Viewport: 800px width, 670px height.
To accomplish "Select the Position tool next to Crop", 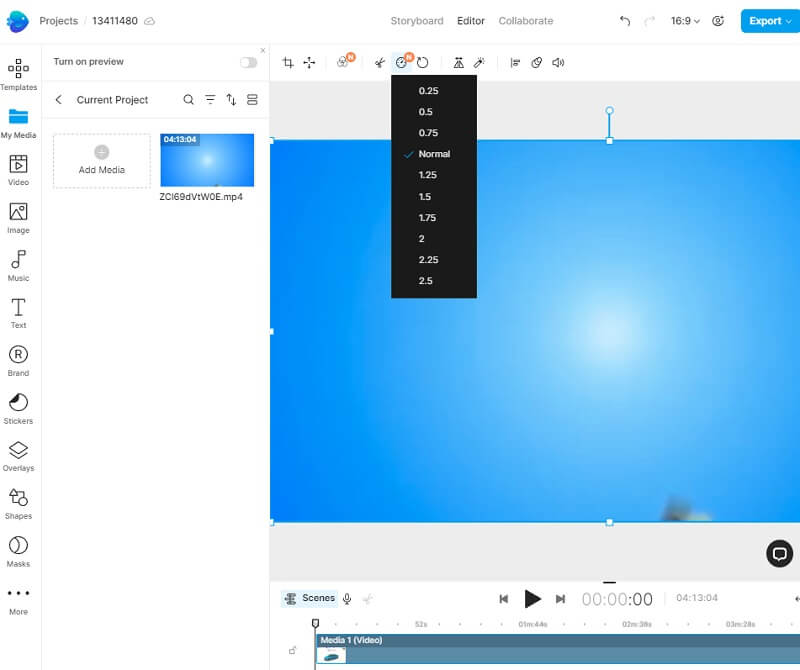I will tap(310, 62).
